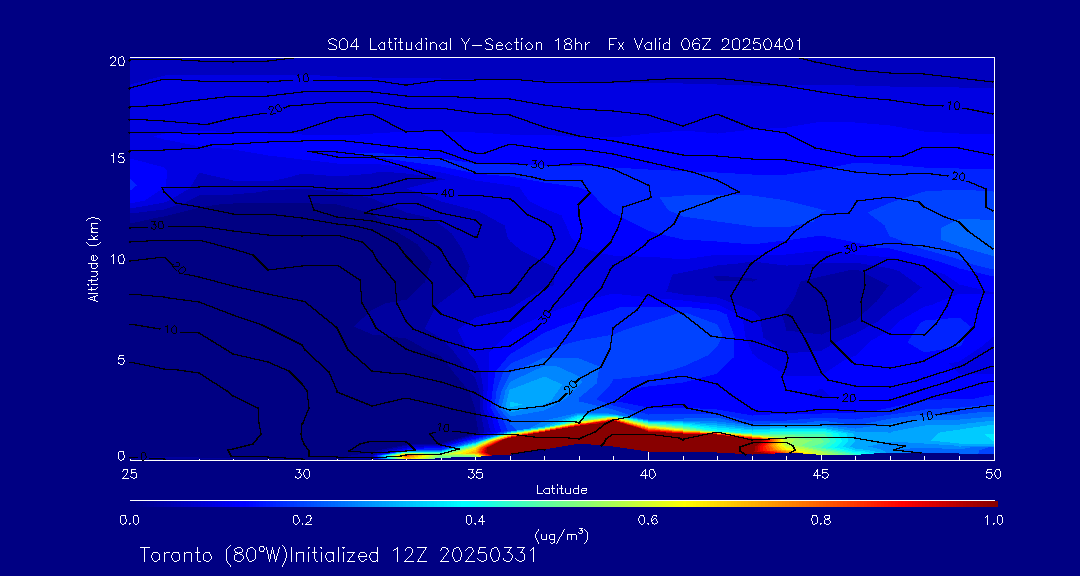Click the x-axis tick label '35'
Viewport: 1080px width, 576px height.
(475, 474)
